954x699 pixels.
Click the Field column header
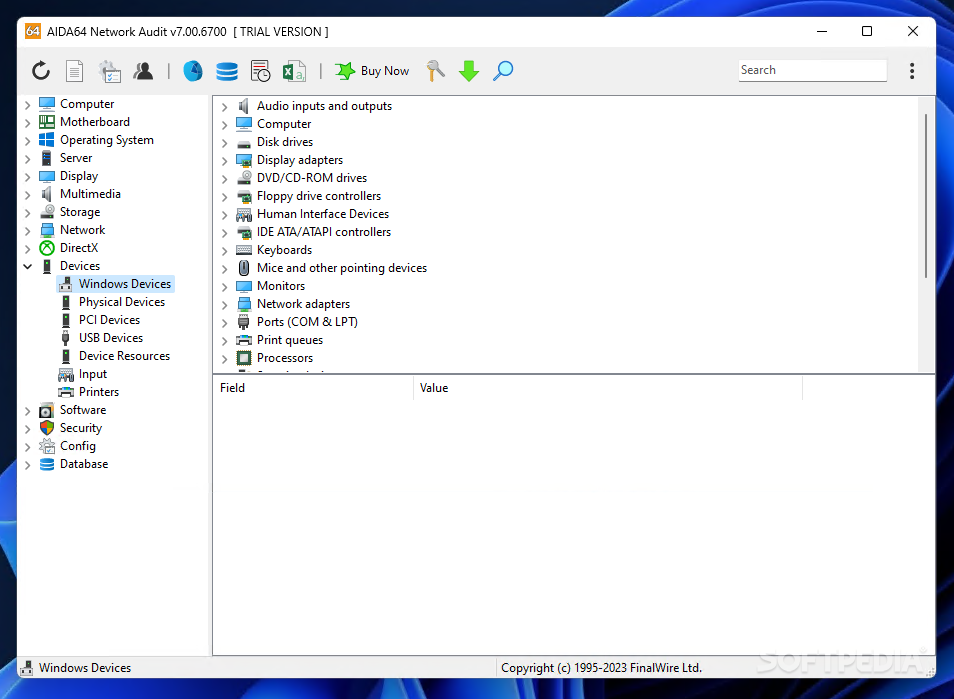313,388
